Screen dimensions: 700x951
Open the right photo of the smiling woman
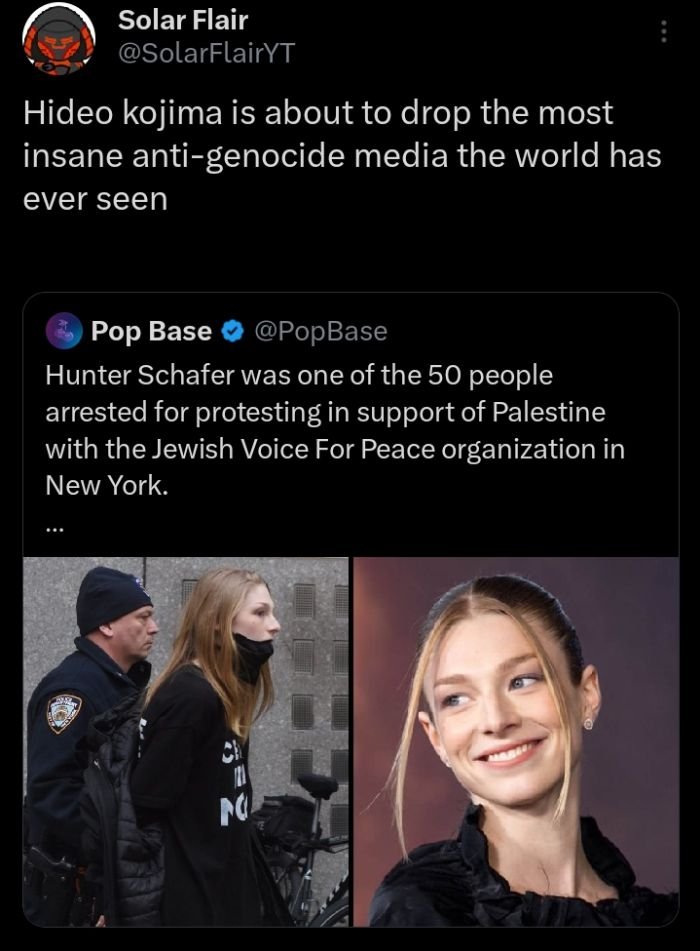point(515,740)
